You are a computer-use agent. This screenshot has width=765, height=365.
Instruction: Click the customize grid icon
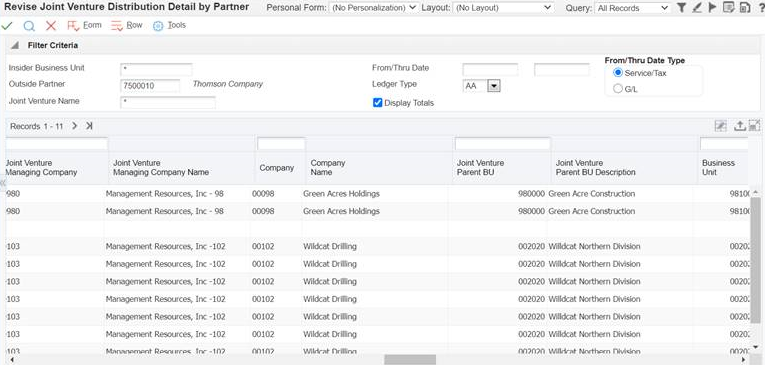point(720,126)
